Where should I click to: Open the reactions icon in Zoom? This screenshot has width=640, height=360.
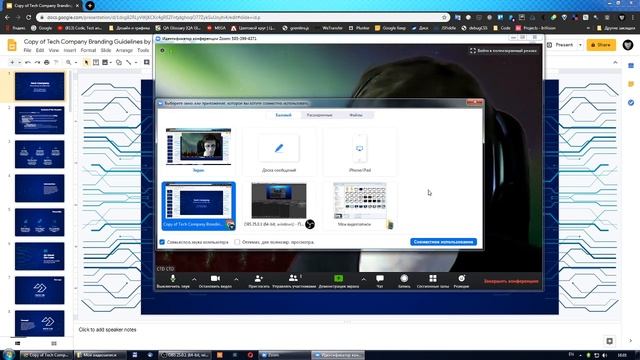461,278
